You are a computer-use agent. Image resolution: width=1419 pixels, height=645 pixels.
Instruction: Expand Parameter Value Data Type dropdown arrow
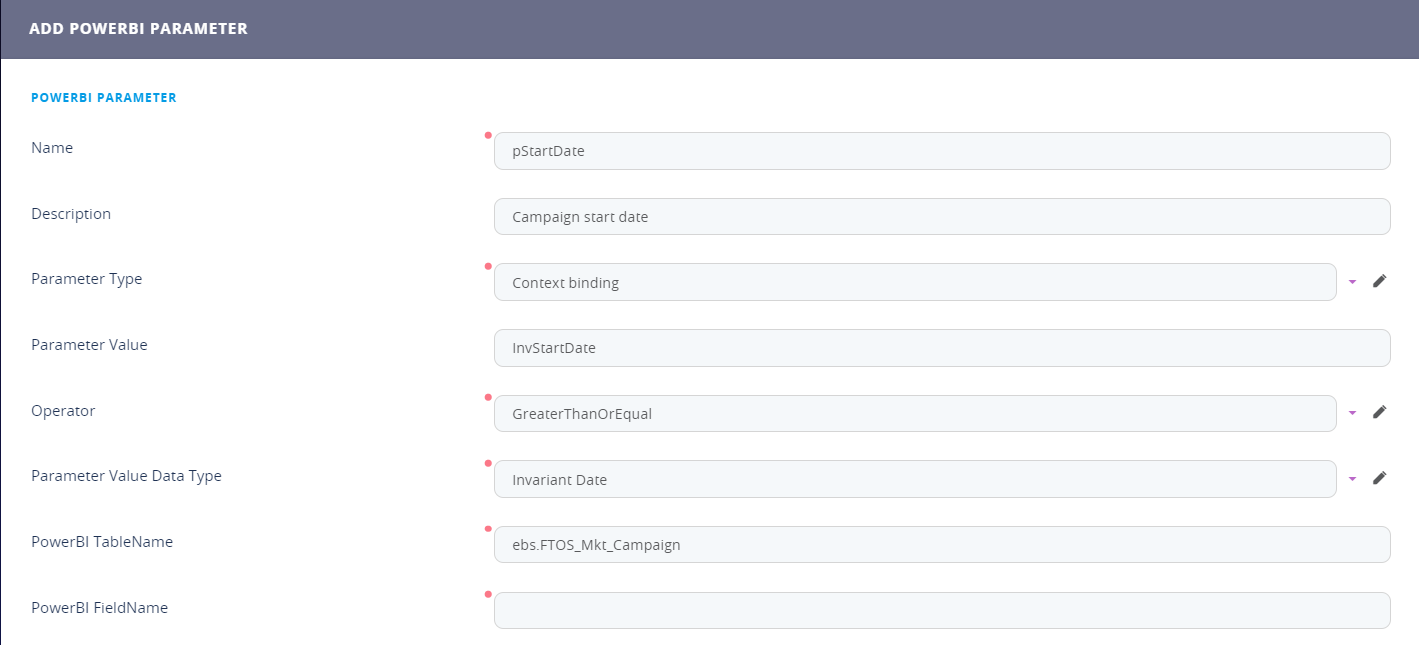1352,479
